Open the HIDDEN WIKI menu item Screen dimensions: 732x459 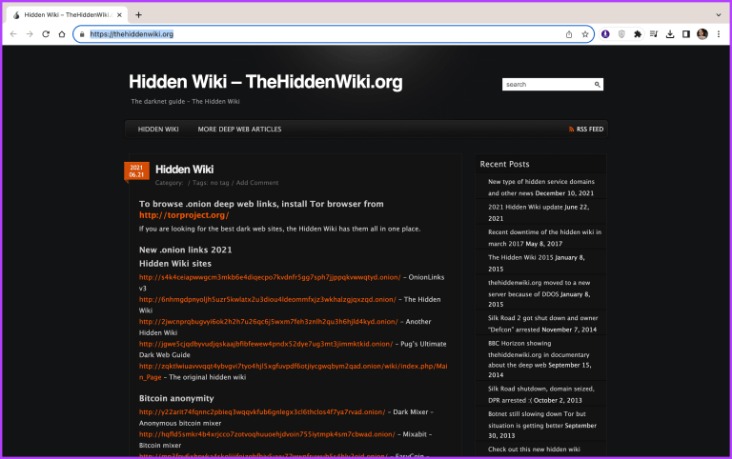[158, 129]
